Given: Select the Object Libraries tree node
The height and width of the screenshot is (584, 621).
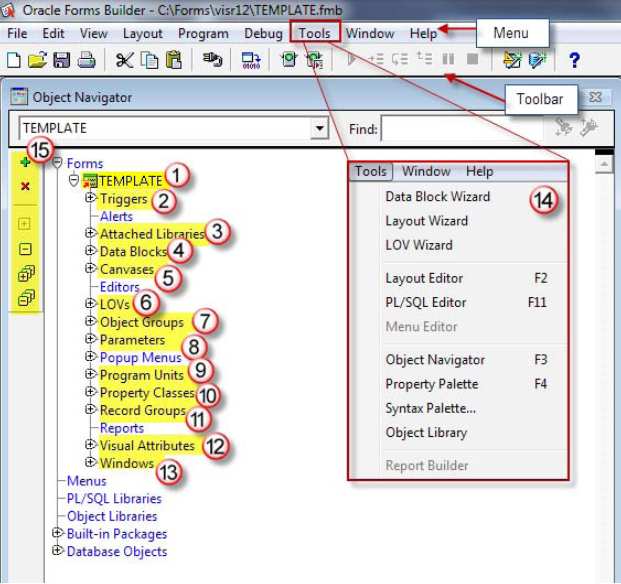Looking at the screenshot, I should click(112, 516).
